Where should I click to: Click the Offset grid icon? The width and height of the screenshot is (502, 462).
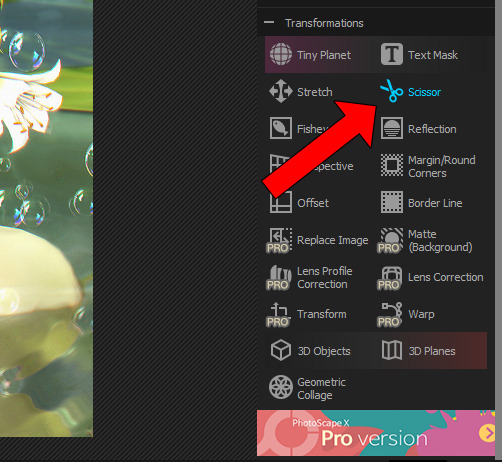[281, 202]
